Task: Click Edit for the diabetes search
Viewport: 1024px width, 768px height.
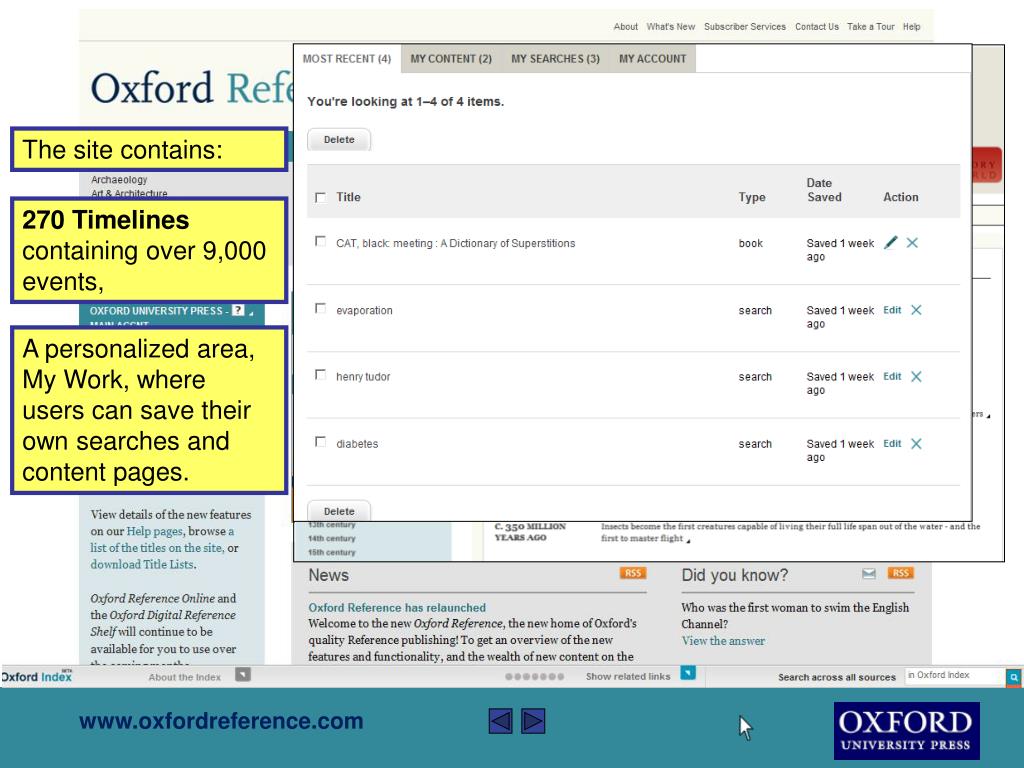Action: coord(892,444)
